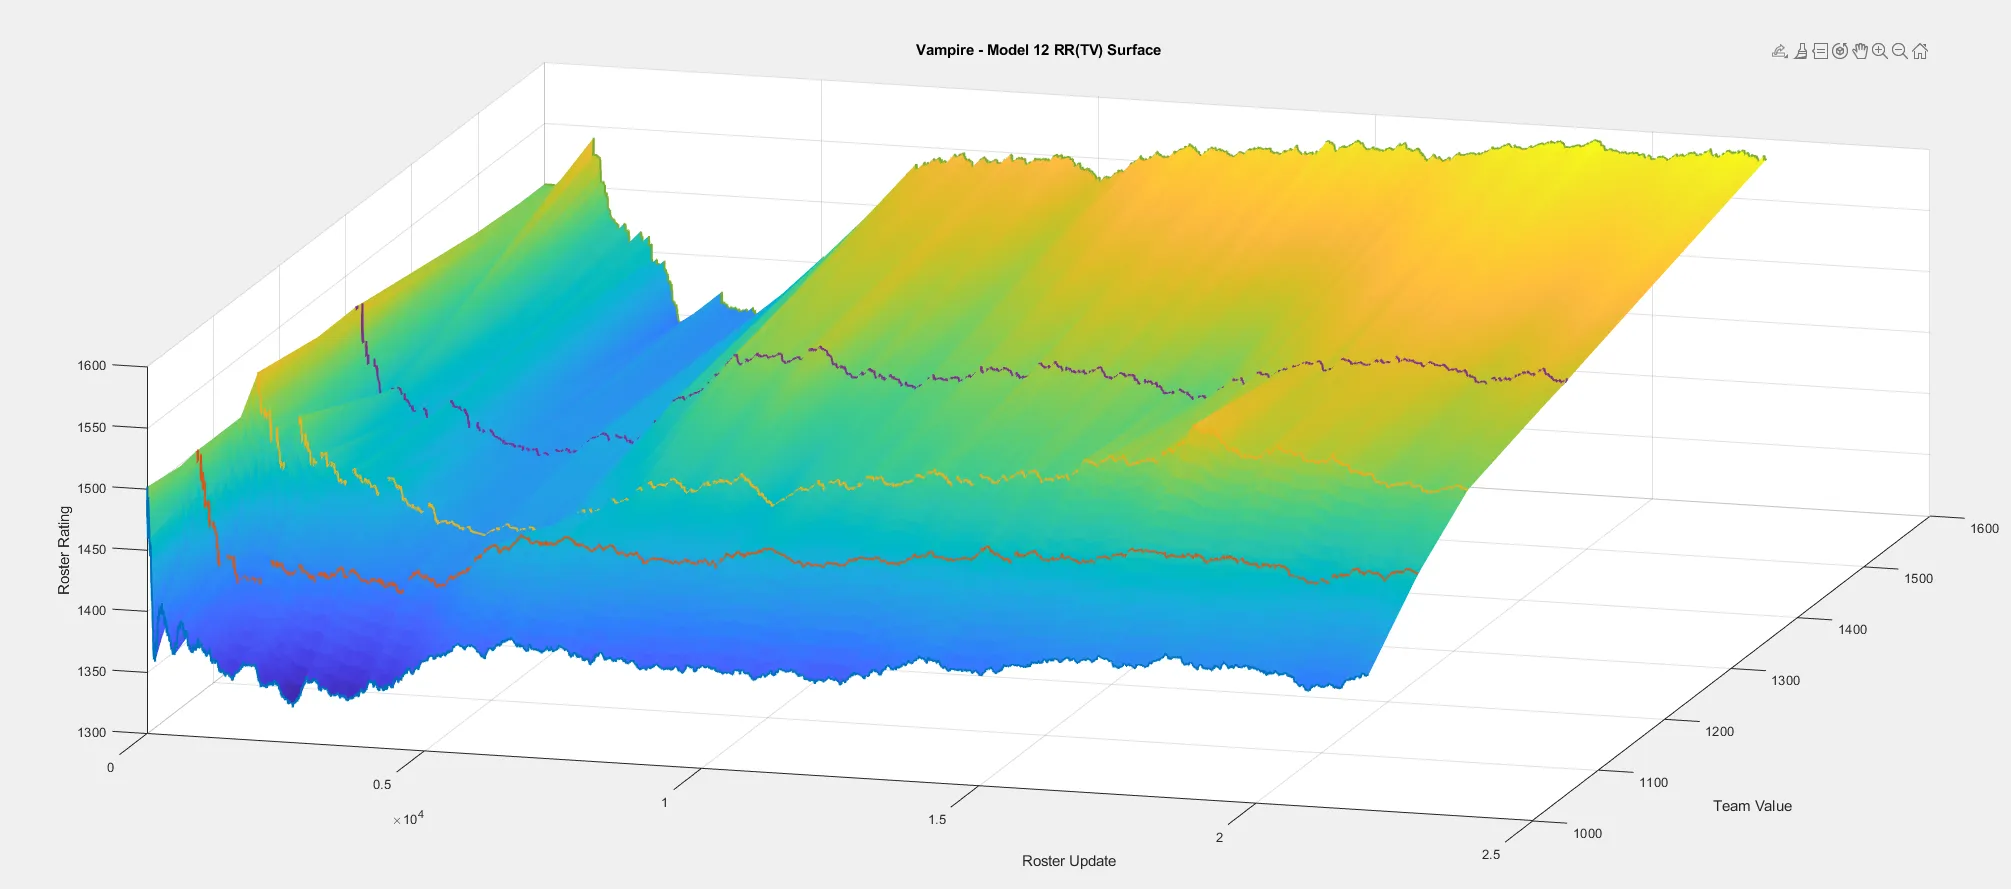
Task: Click the 1200 tick on the Team Value axis
Action: (1720, 731)
